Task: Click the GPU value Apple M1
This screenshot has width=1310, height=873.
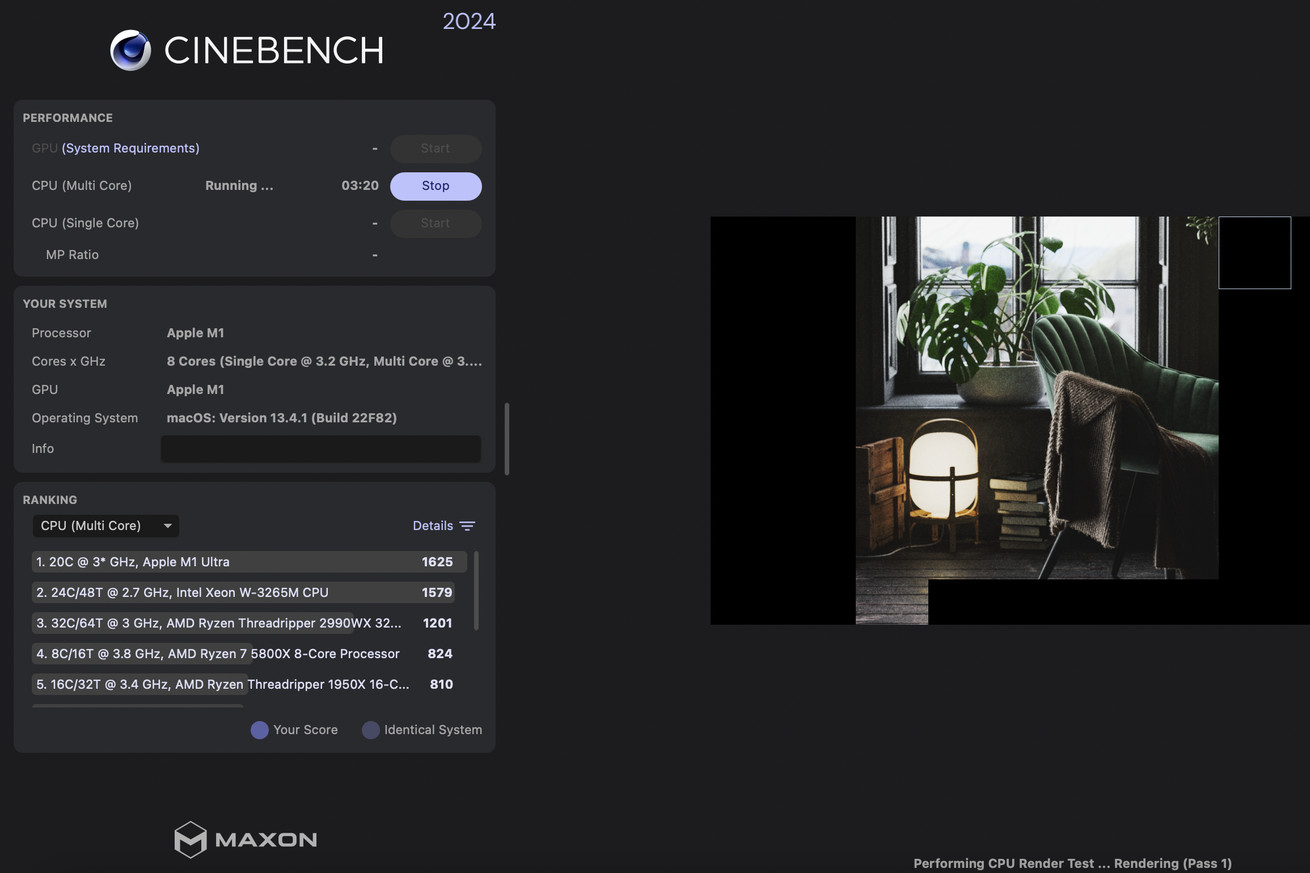Action: (196, 390)
